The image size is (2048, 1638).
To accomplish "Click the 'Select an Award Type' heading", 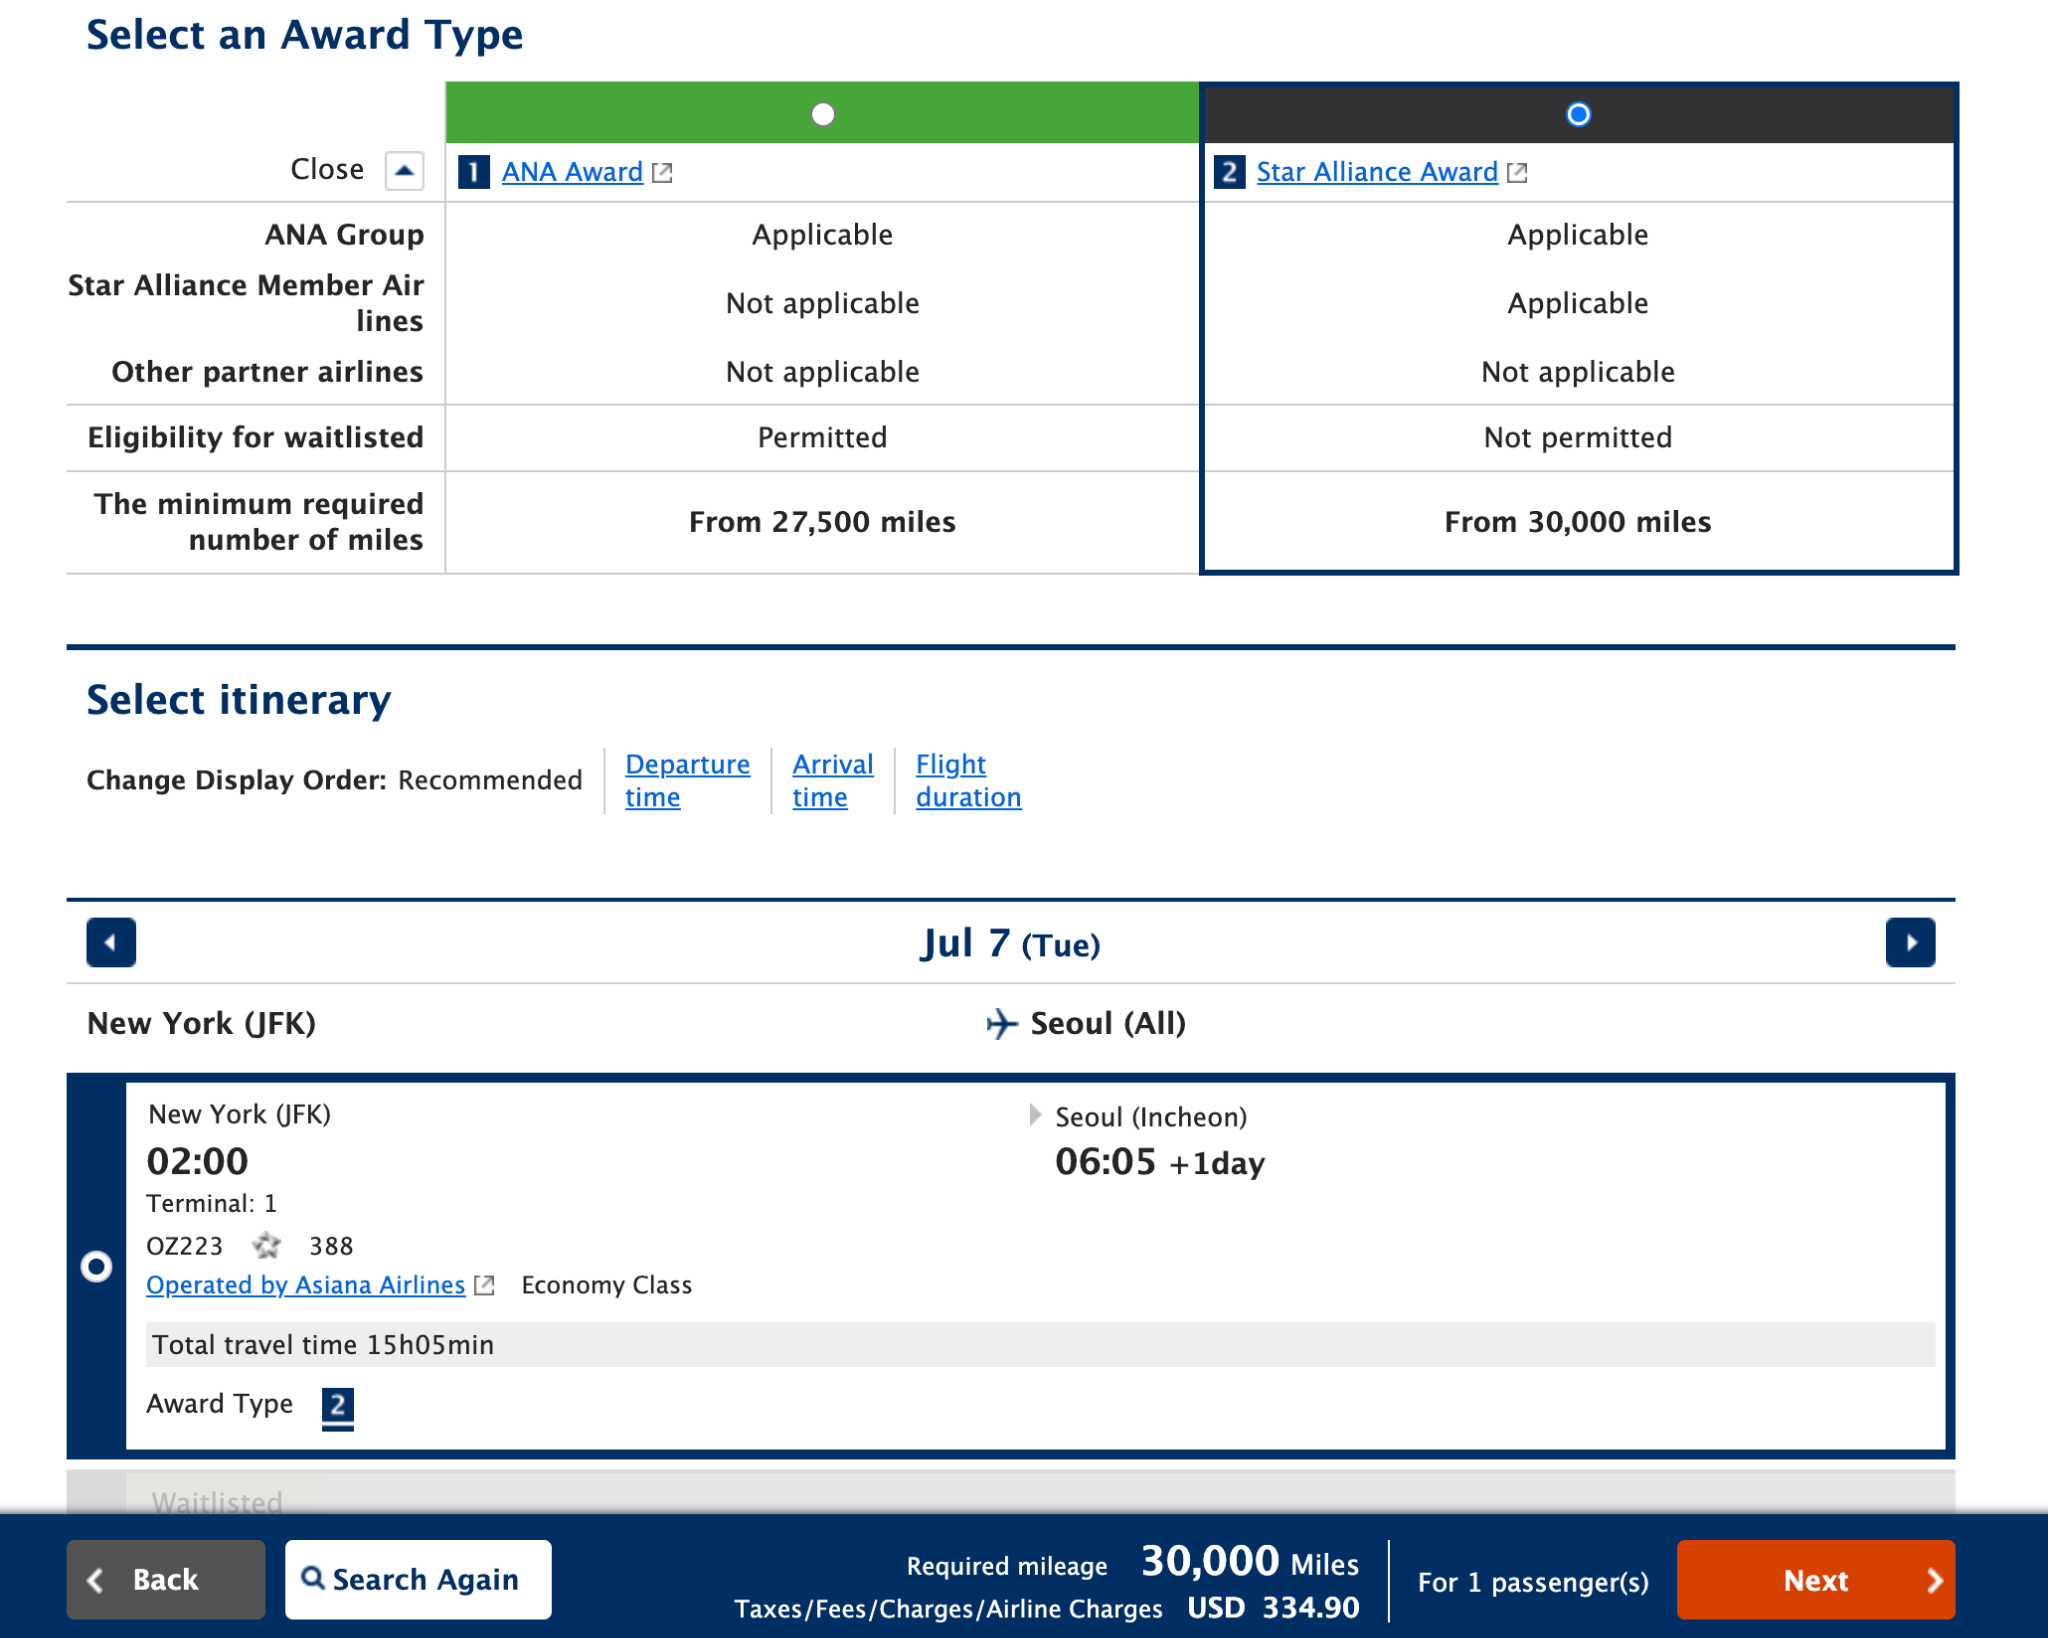I will tap(304, 35).
